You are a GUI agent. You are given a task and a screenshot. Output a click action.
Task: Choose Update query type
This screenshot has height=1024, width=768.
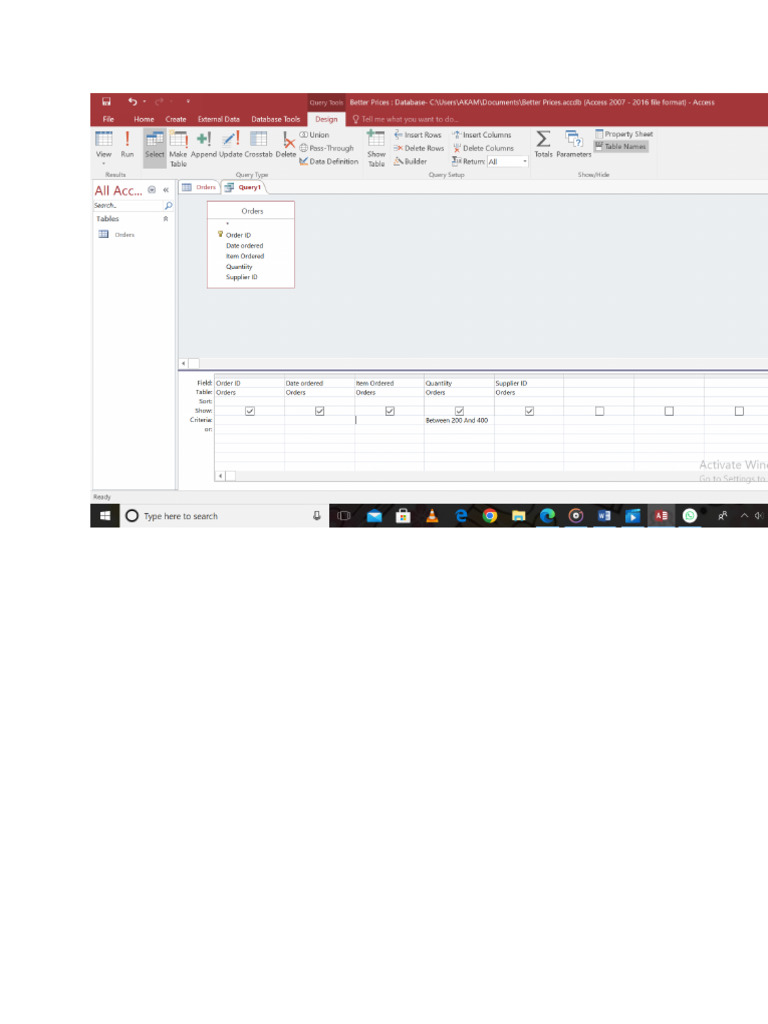[231, 145]
